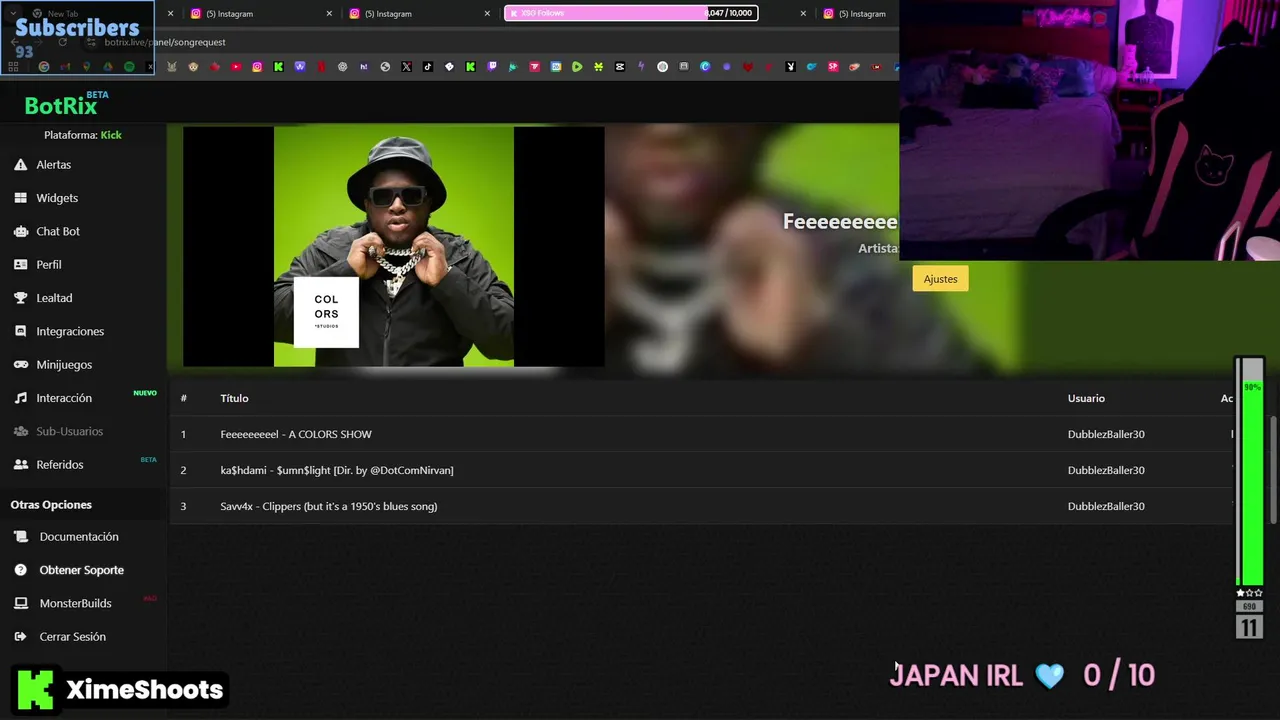Screen dimensions: 1280x720
Task: Click the Perfil card icon
Action: tap(20, 264)
